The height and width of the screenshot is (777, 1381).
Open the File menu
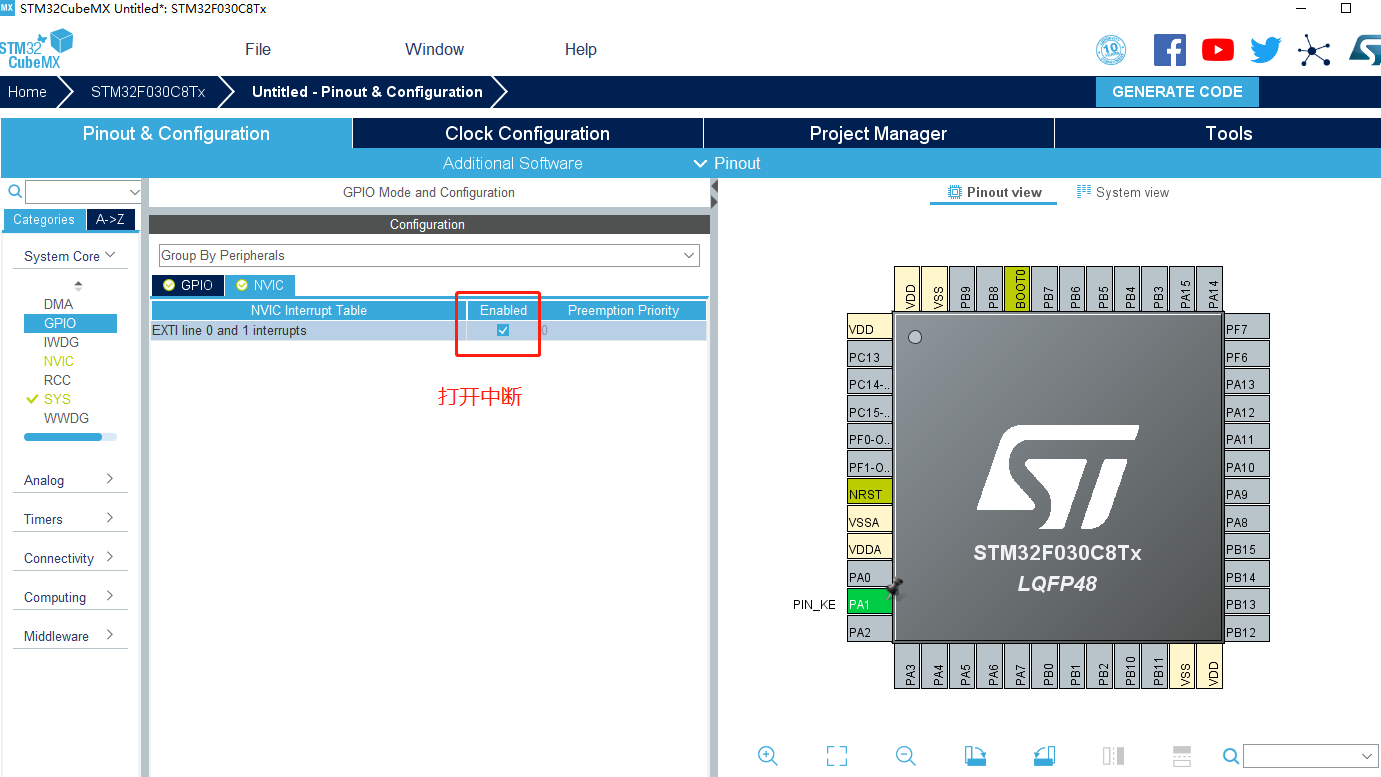coord(258,49)
